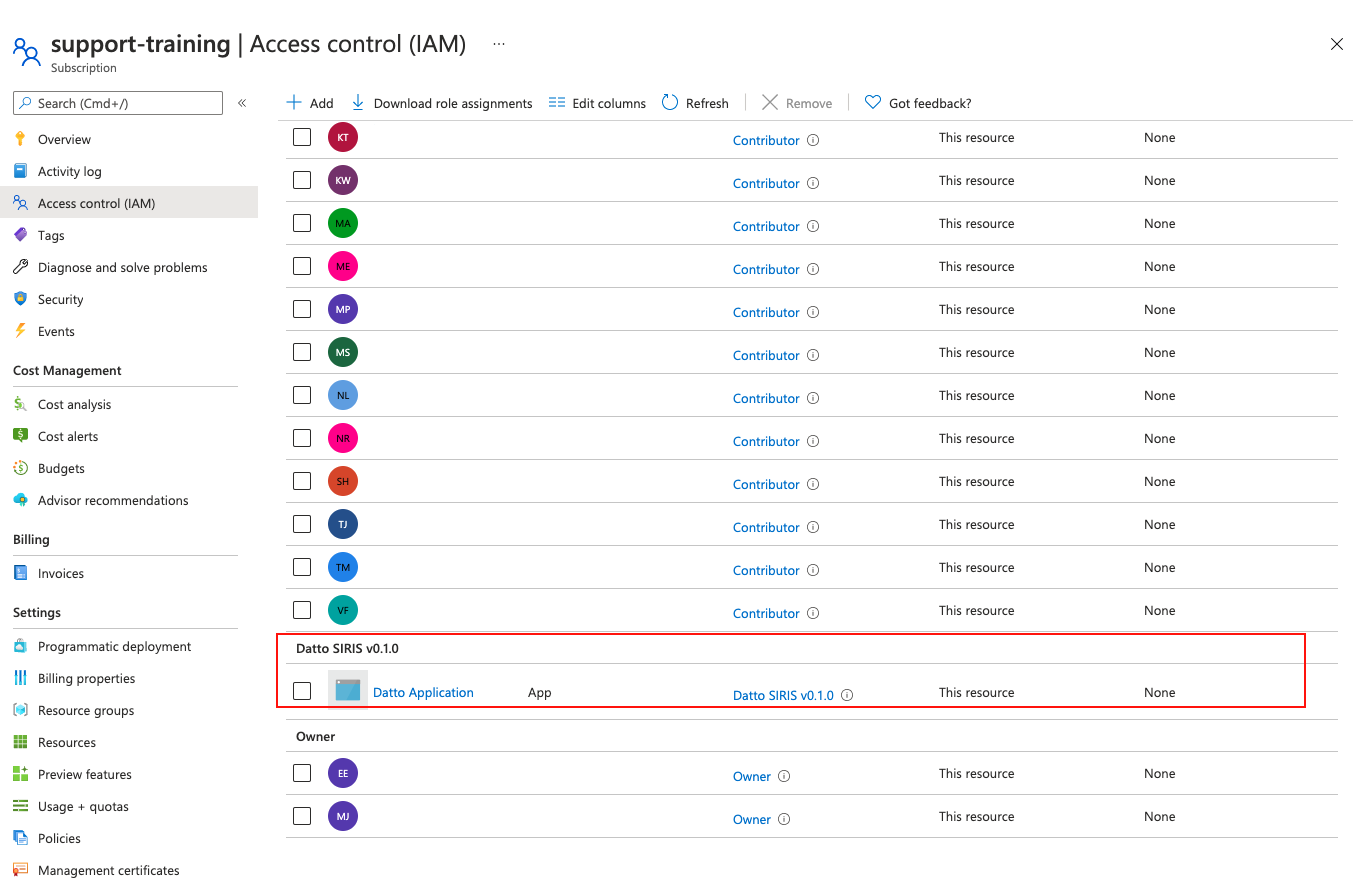Viewport: 1368px width, 883px height.
Task: Open Resource groups in Settings
Action: click(85, 710)
